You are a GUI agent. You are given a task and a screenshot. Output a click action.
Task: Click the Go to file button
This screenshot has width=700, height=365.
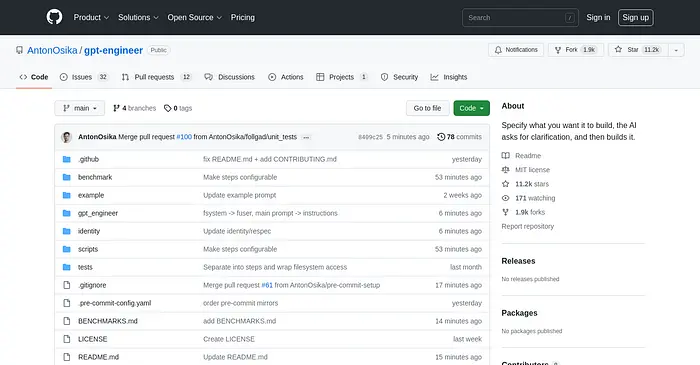point(427,108)
